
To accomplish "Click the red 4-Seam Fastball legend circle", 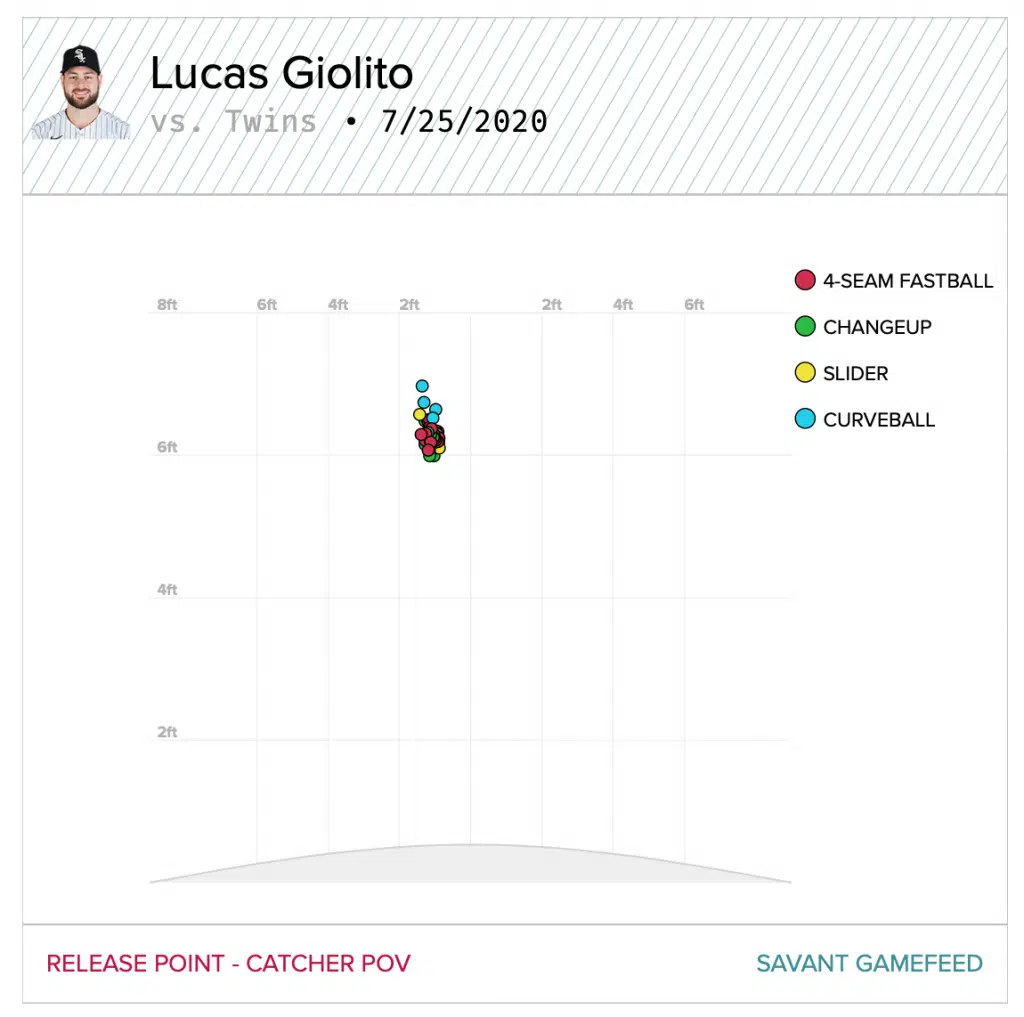I will coord(805,281).
